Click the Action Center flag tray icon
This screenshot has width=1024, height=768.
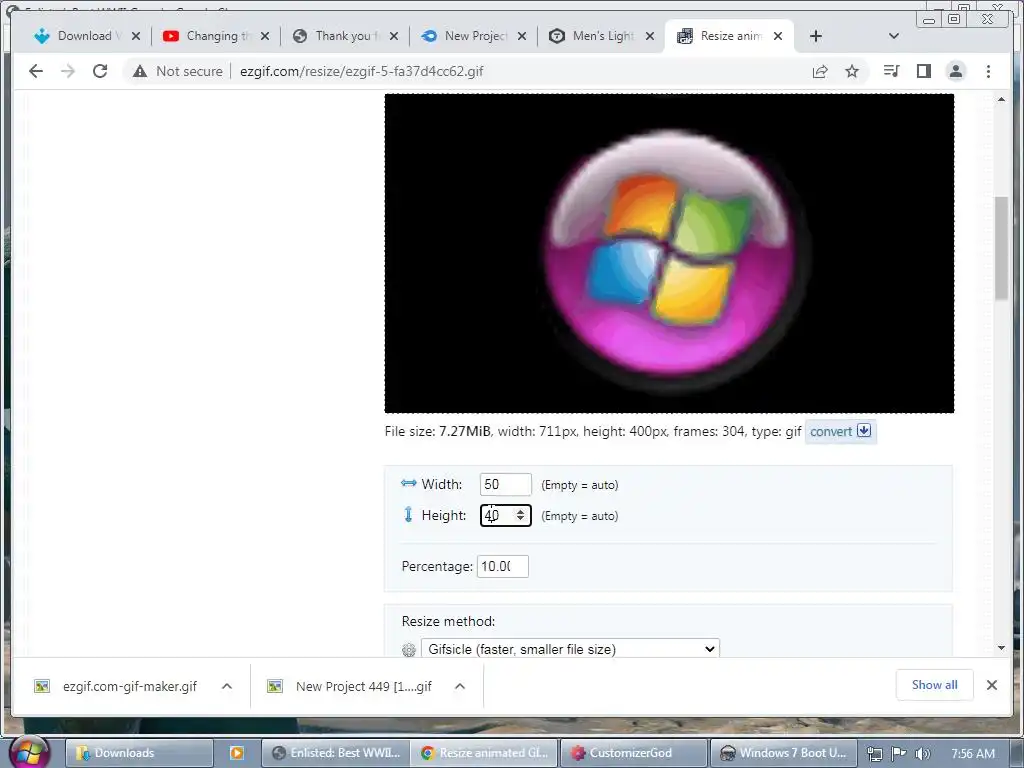click(899, 753)
